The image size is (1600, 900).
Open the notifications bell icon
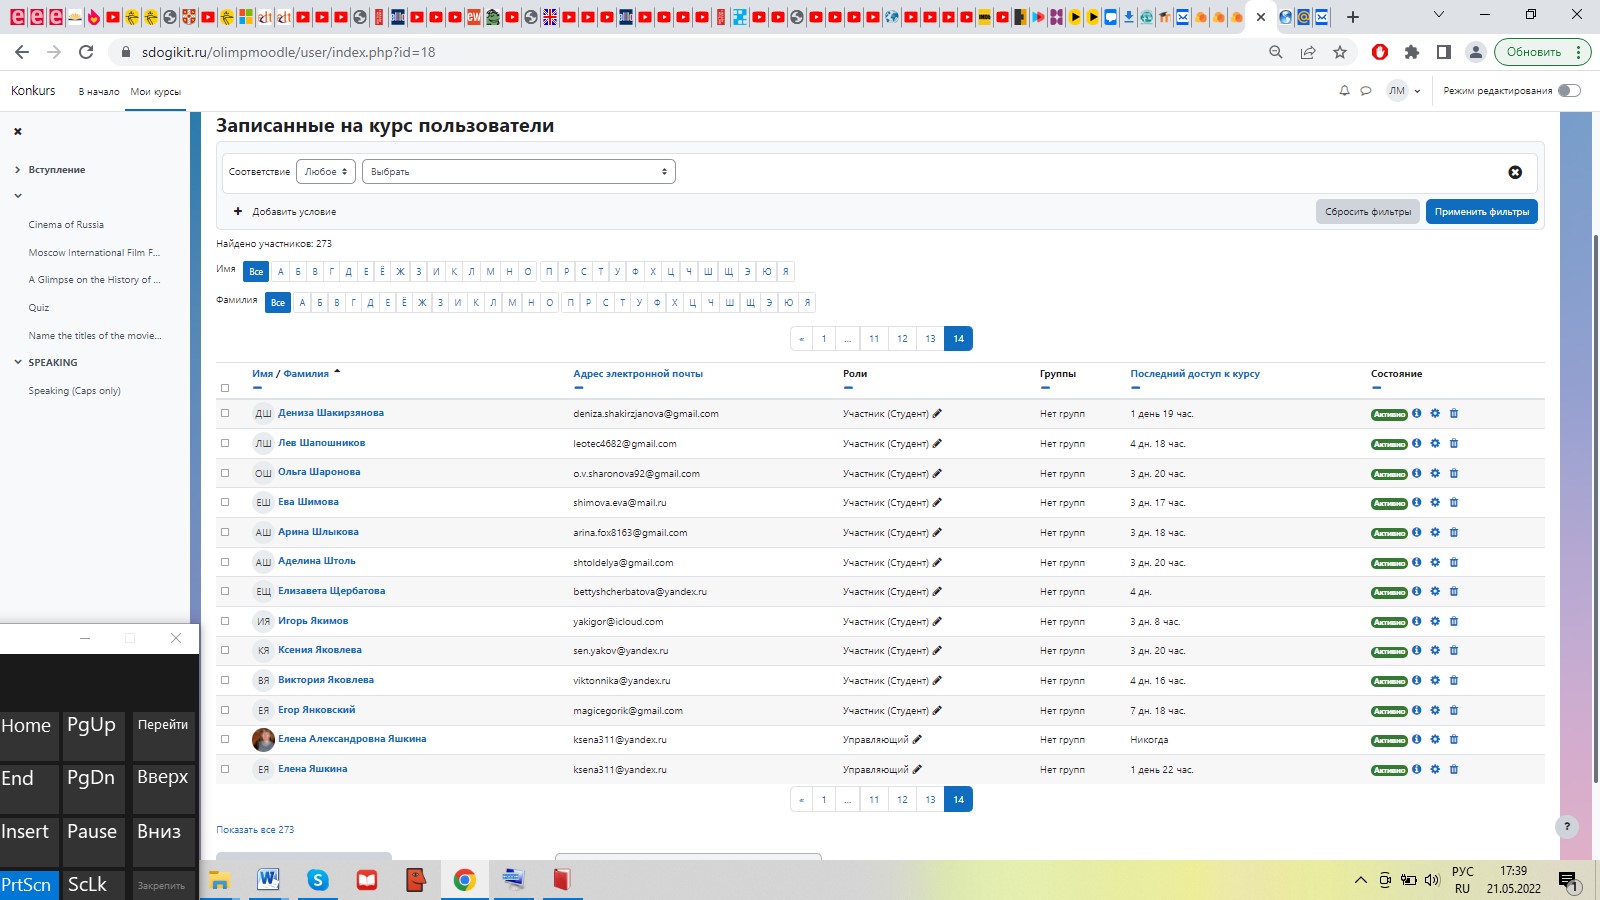click(x=1344, y=91)
